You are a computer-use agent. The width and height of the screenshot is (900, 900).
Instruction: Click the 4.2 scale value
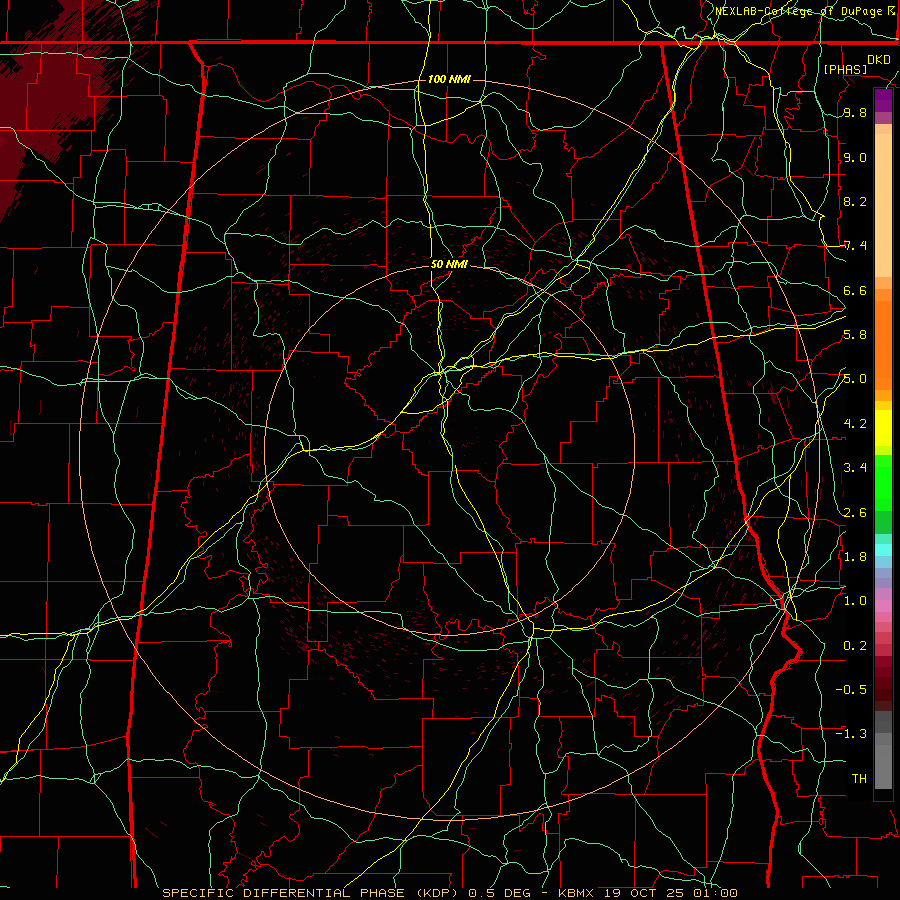855,424
